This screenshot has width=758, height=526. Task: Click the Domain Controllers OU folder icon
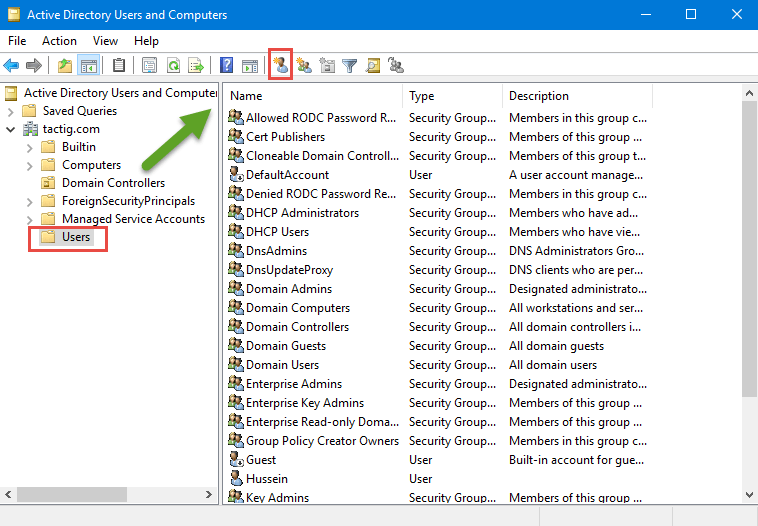48,183
